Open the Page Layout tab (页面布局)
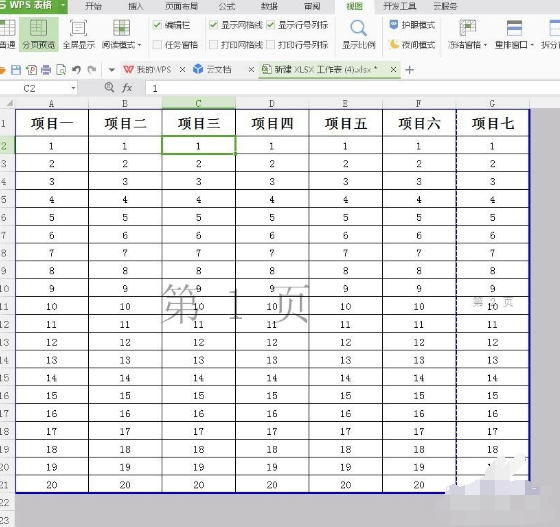Image resolution: width=560 pixels, height=527 pixels. click(x=181, y=6)
